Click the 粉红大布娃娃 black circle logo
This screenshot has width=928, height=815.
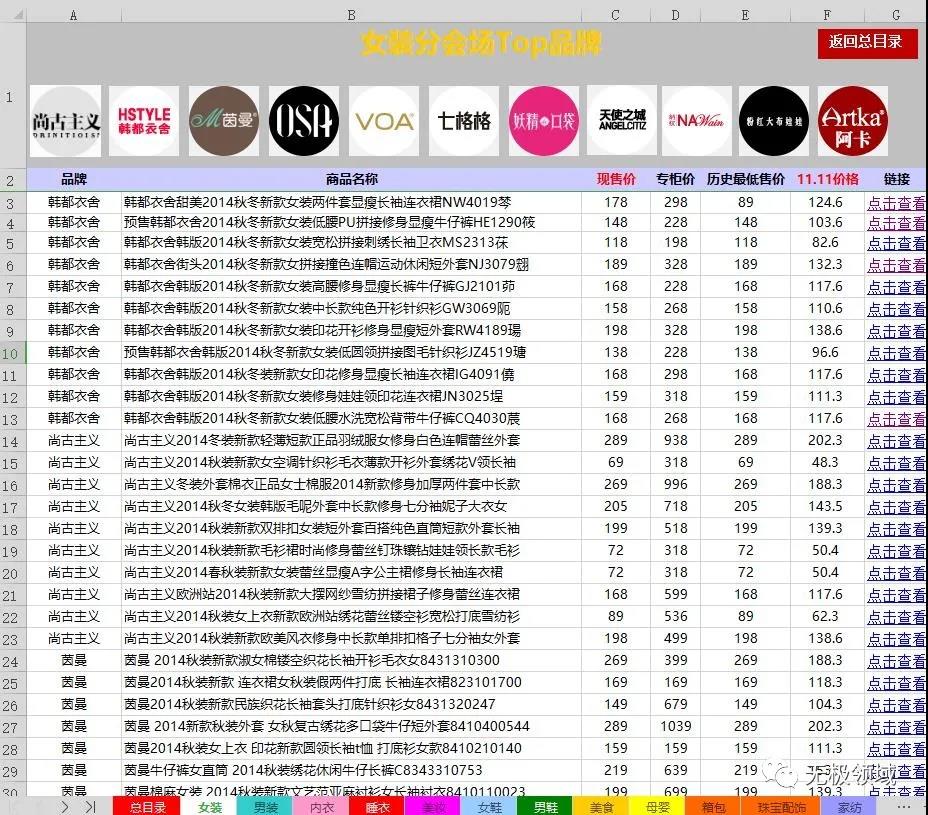click(774, 121)
